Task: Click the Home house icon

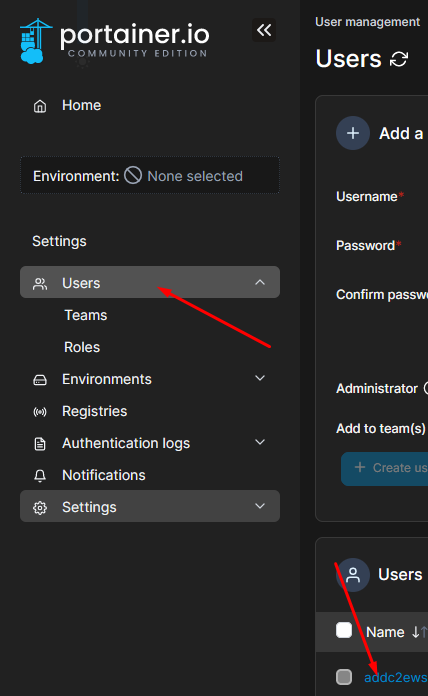Action: (40, 106)
